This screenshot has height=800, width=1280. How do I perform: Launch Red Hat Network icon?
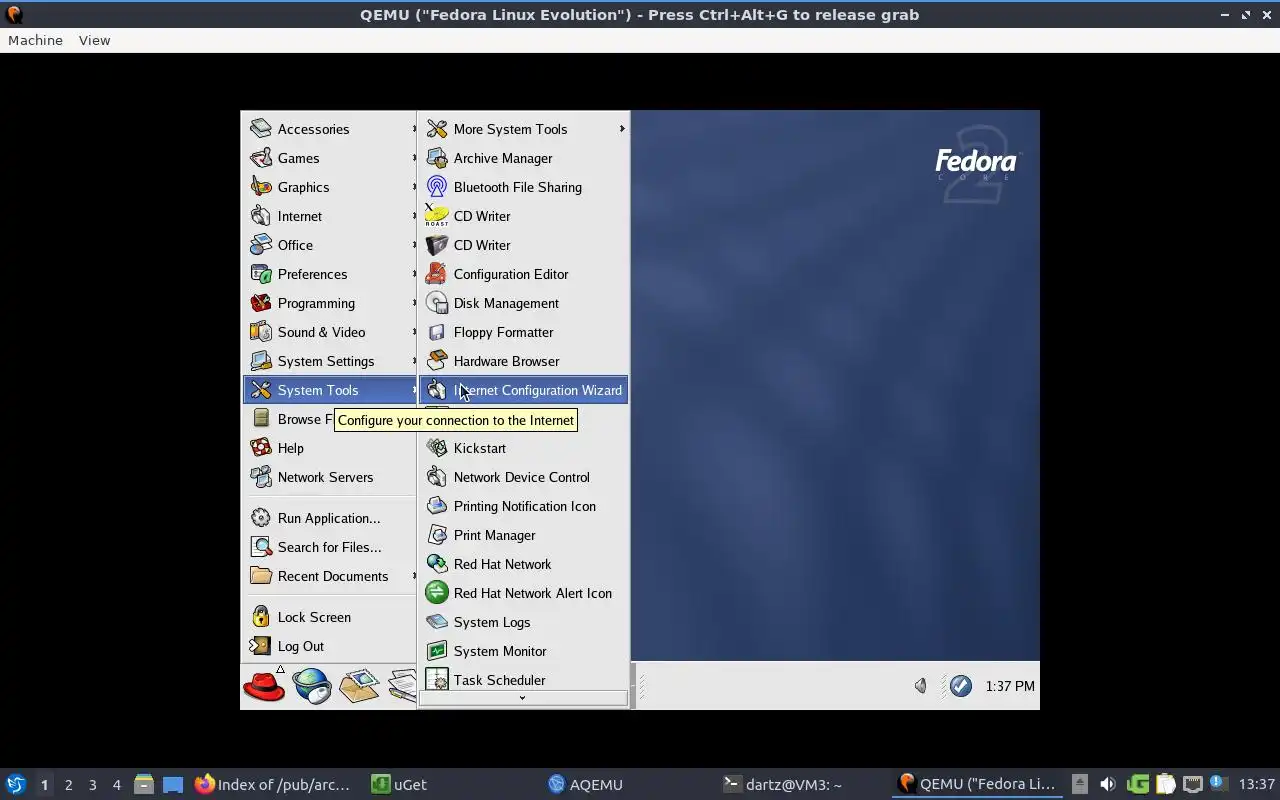coord(437,564)
